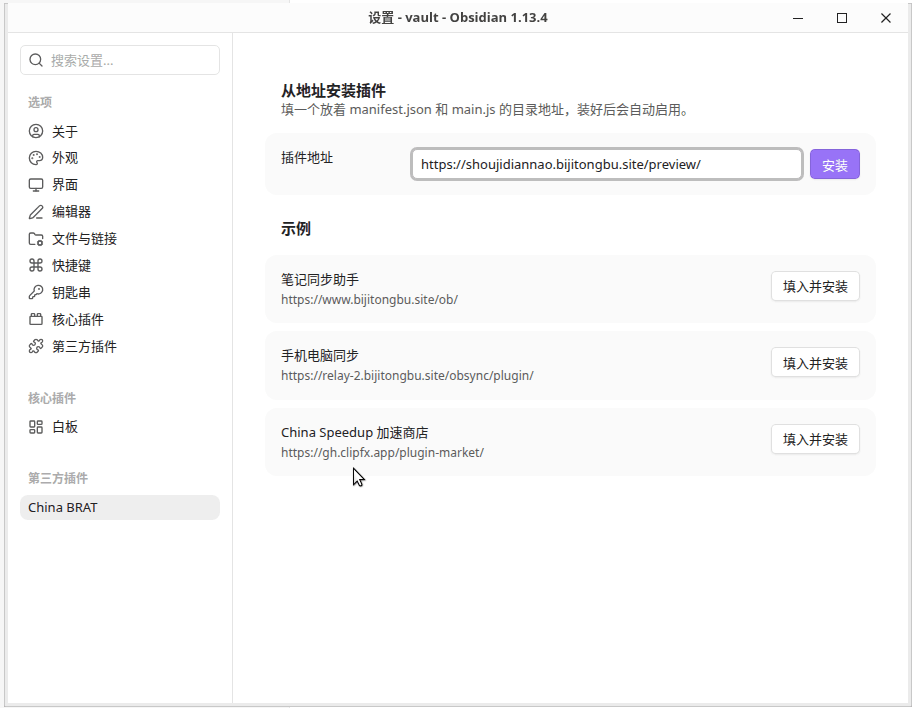Click 填入并安装 for 手机电脑同步
Image resolution: width=912 pixels, height=708 pixels.
tap(815, 363)
